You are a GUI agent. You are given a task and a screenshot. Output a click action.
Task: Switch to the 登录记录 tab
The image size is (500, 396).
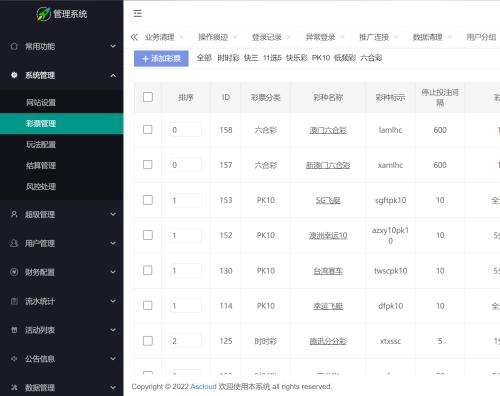coord(267,37)
